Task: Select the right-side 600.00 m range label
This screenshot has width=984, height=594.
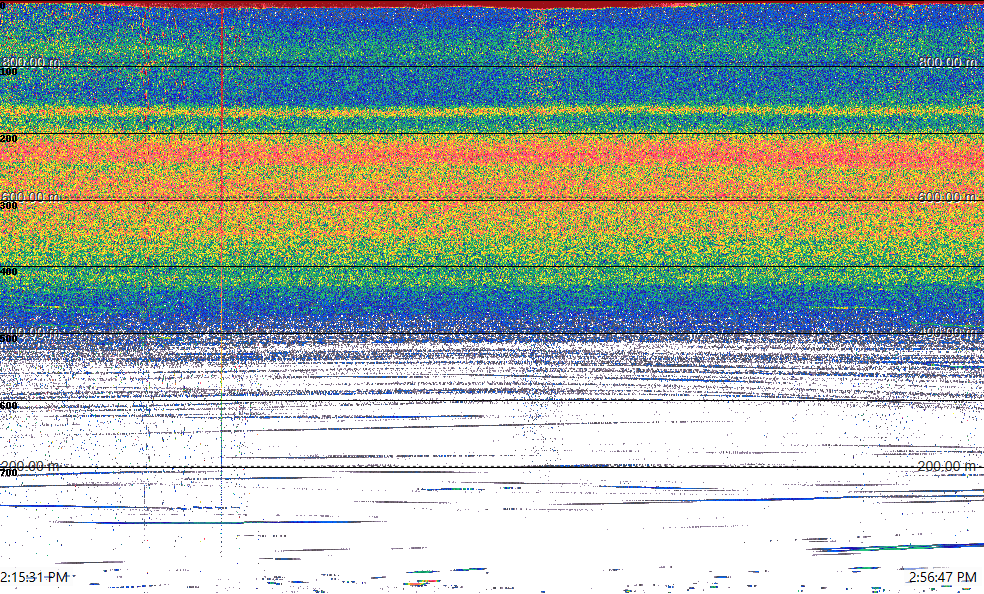Action: (x=948, y=197)
